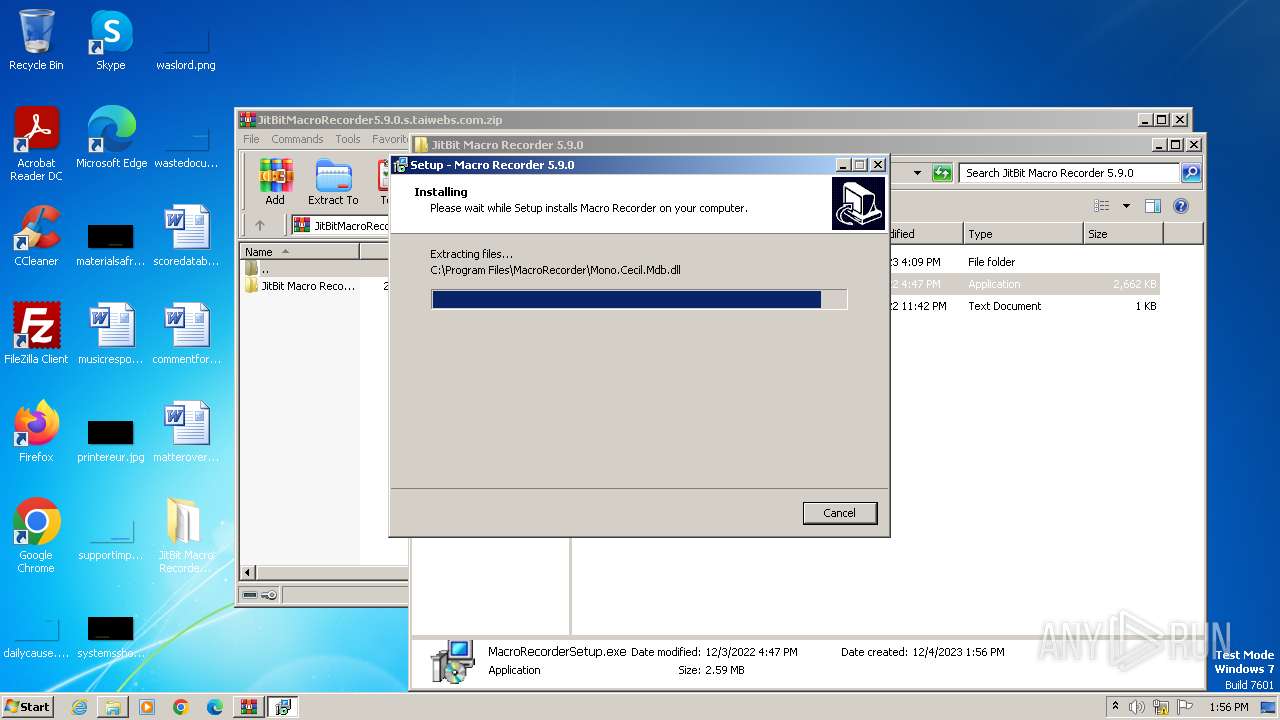Open Edge from the taskbar
This screenshot has height=720, width=1280.
tap(215, 707)
